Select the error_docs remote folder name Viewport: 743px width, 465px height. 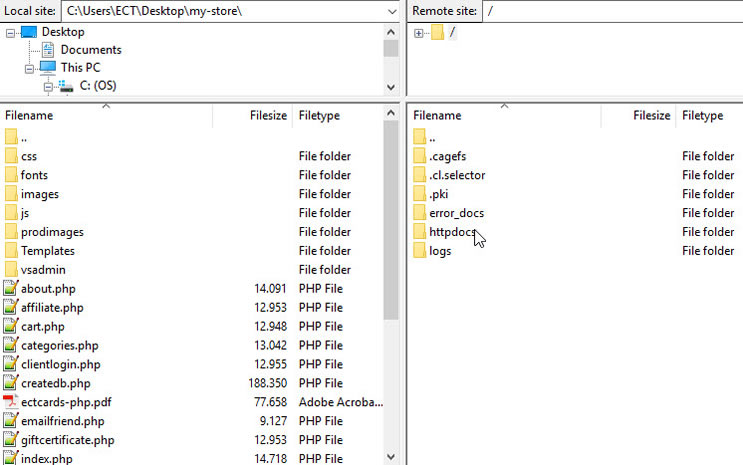tap(457, 213)
